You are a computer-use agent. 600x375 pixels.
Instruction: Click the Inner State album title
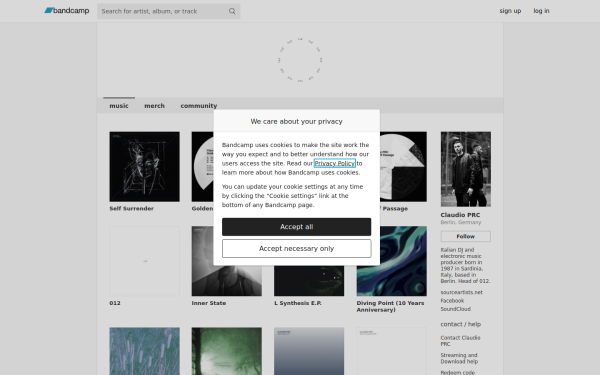(x=209, y=303)
